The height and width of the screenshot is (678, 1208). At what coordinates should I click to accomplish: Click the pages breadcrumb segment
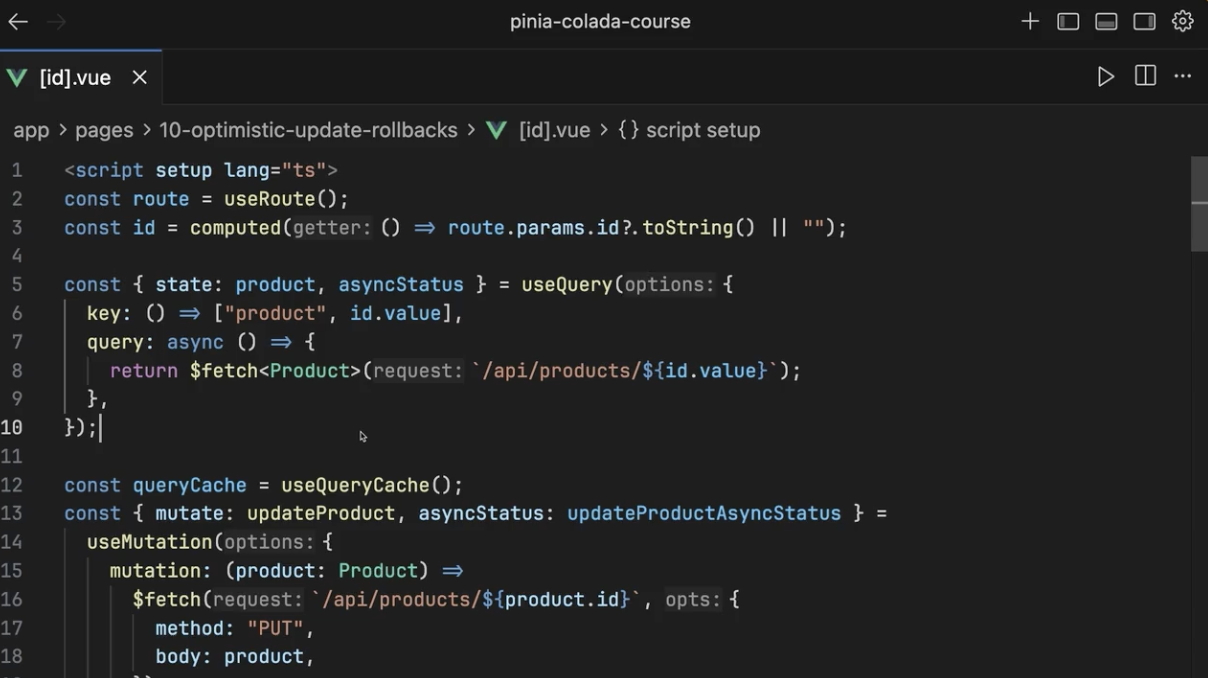click(104, 130)
